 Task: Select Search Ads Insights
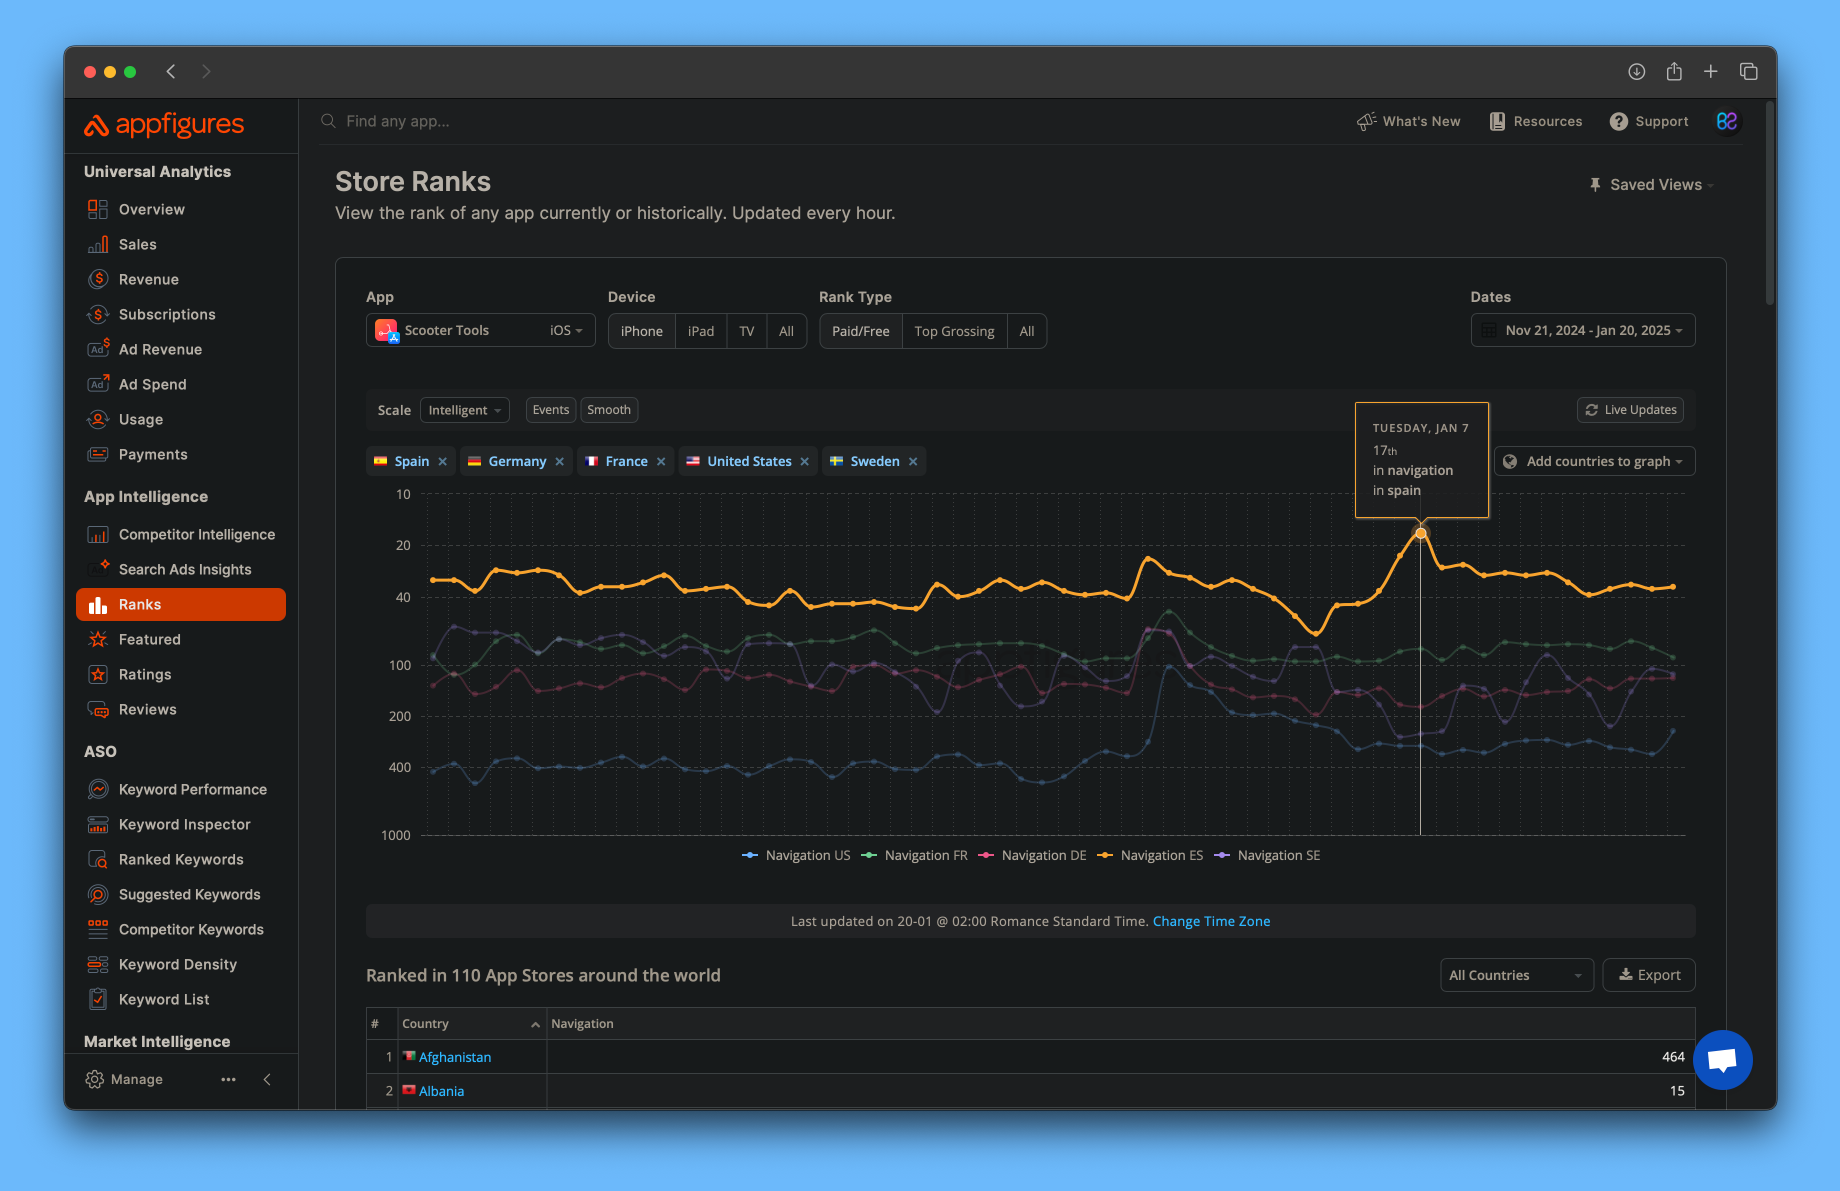click(185, 569)
